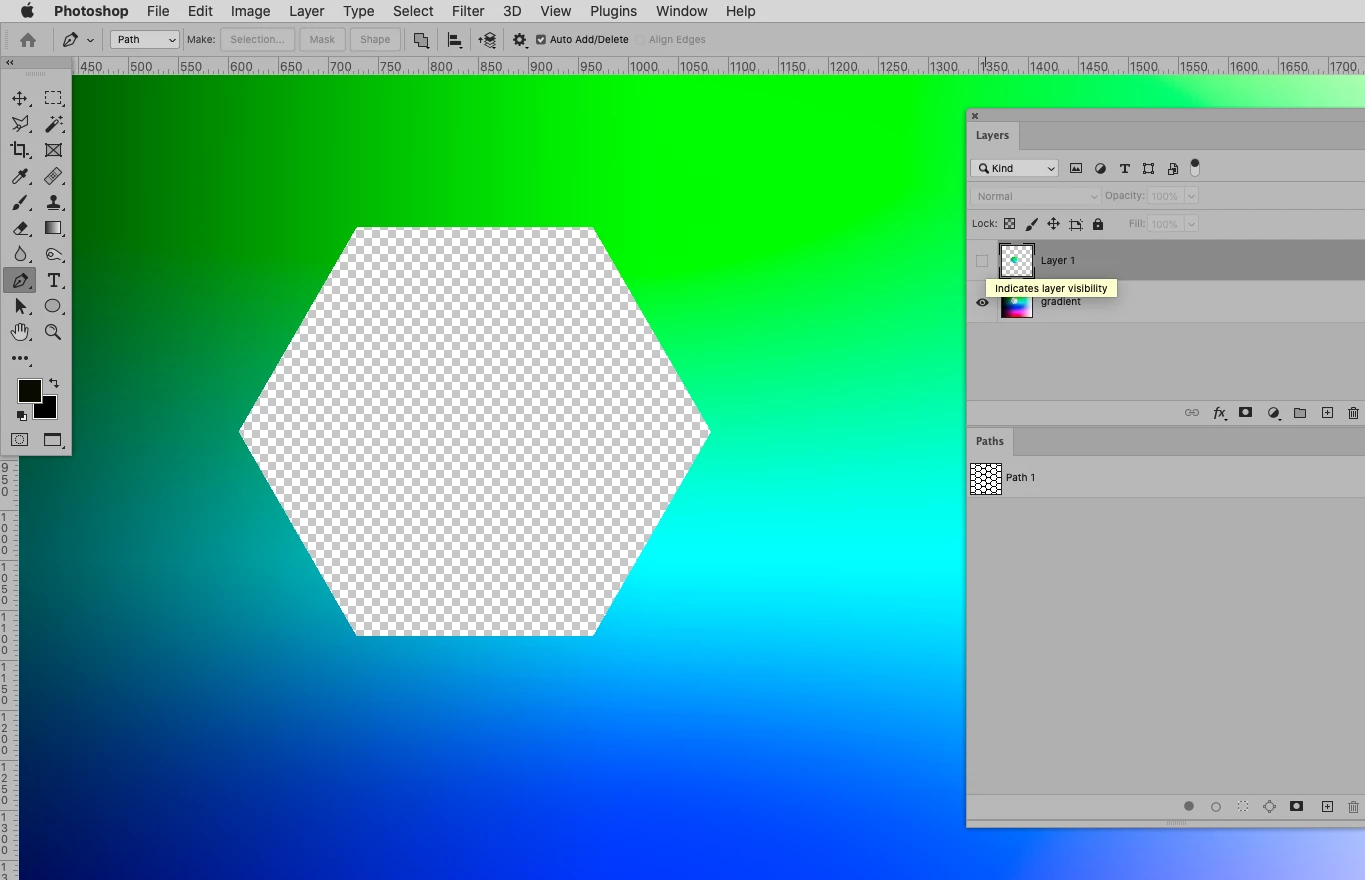
Task: Fill path with foreground color
Action: 1189,806
